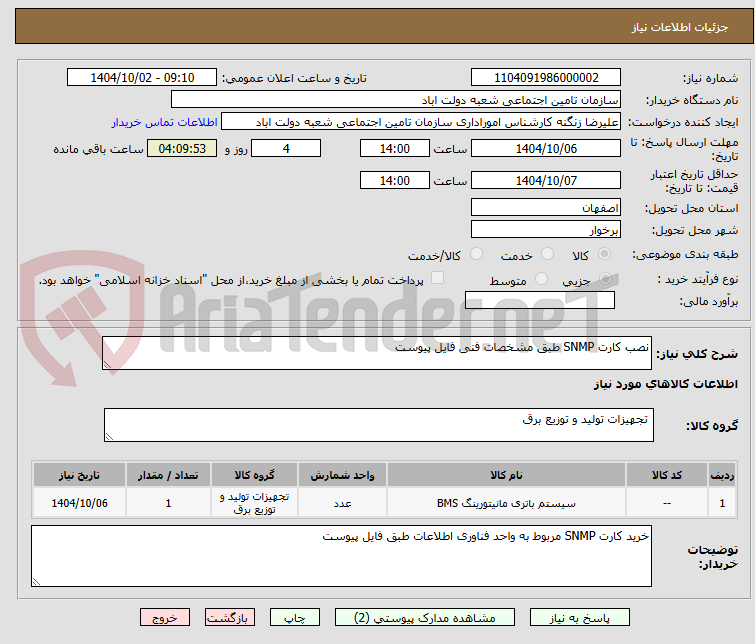Select the کالا radio button
Image resolution: width=755 pixels, height=644 pixels.
(x=604, y=253)
